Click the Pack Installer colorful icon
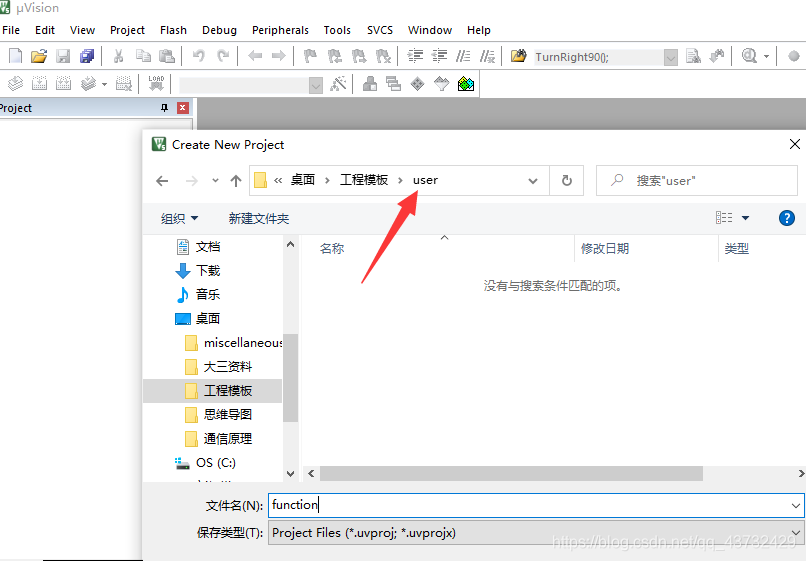Image resolution: width=806 pixels, height=561 pixels. 466,83
